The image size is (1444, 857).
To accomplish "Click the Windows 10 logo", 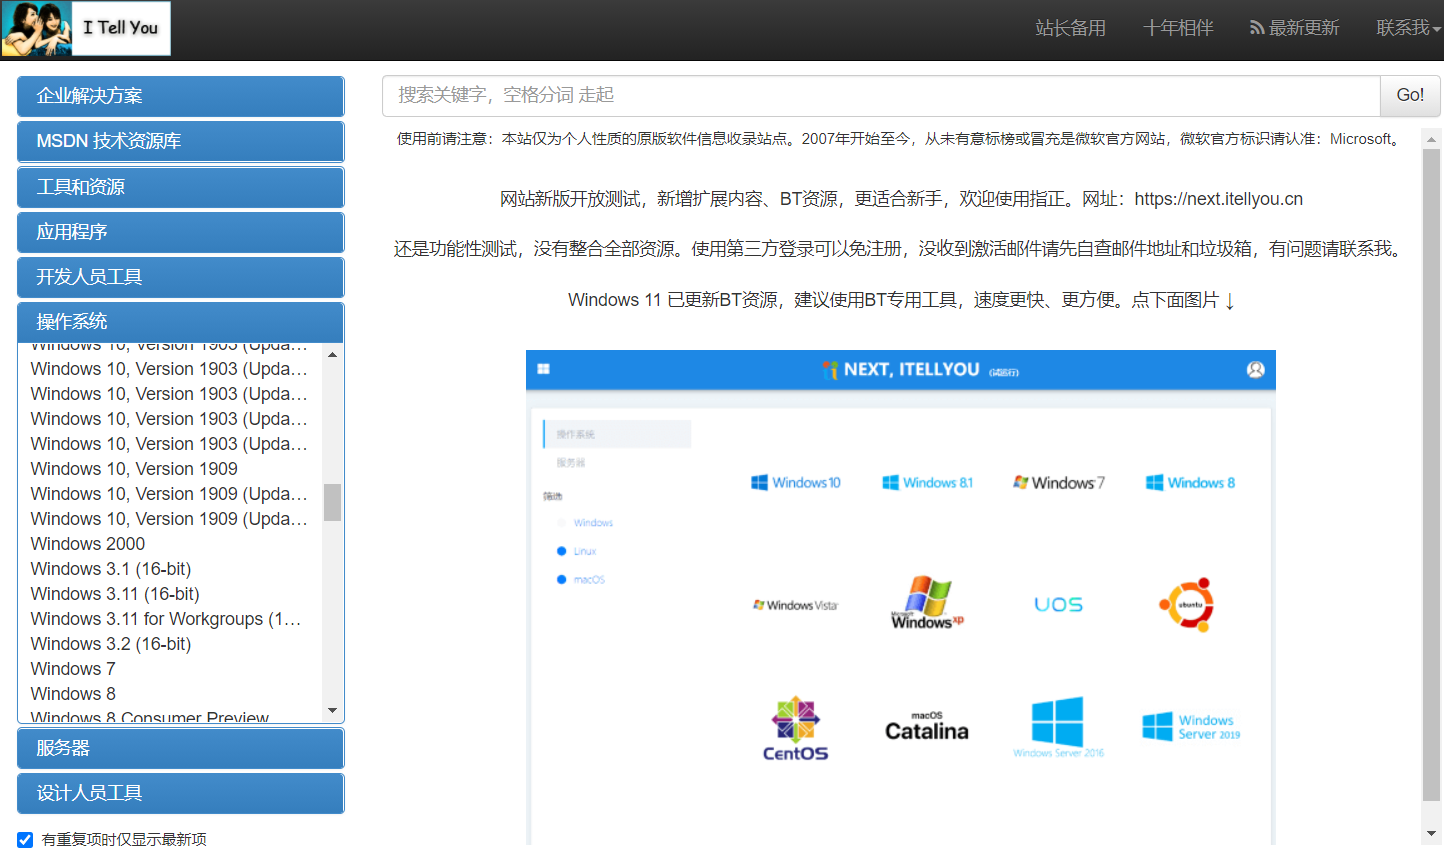I will point(796,483).
